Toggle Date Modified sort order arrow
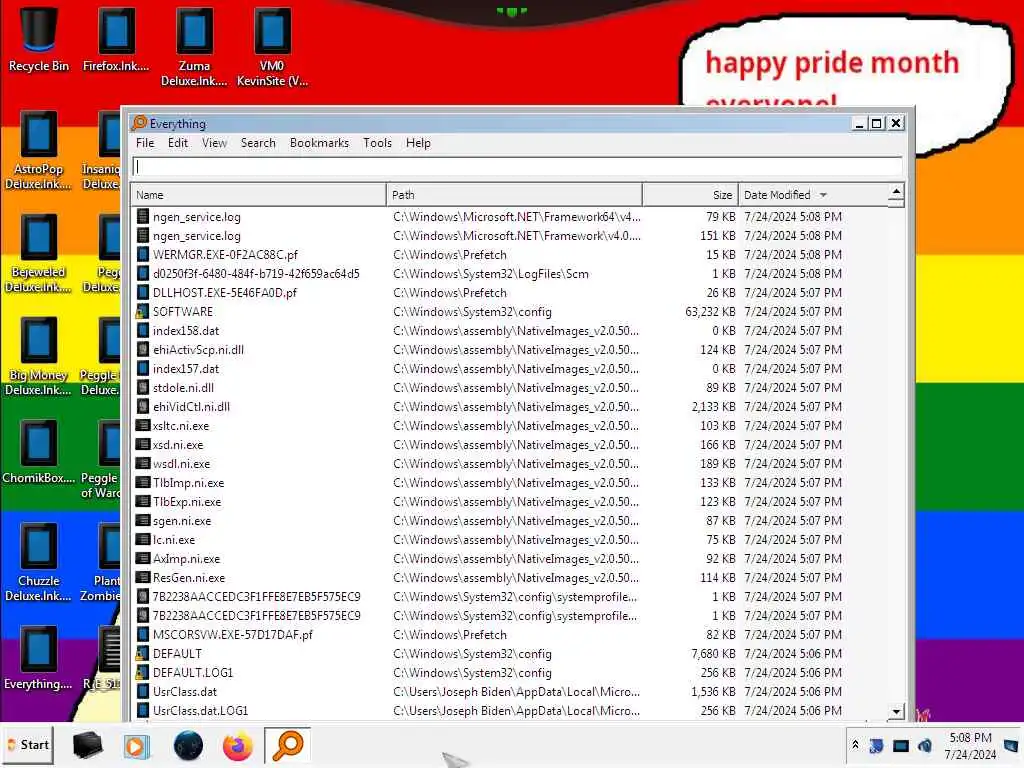This screenshot has height=768, width=1024. coord(824,195)
